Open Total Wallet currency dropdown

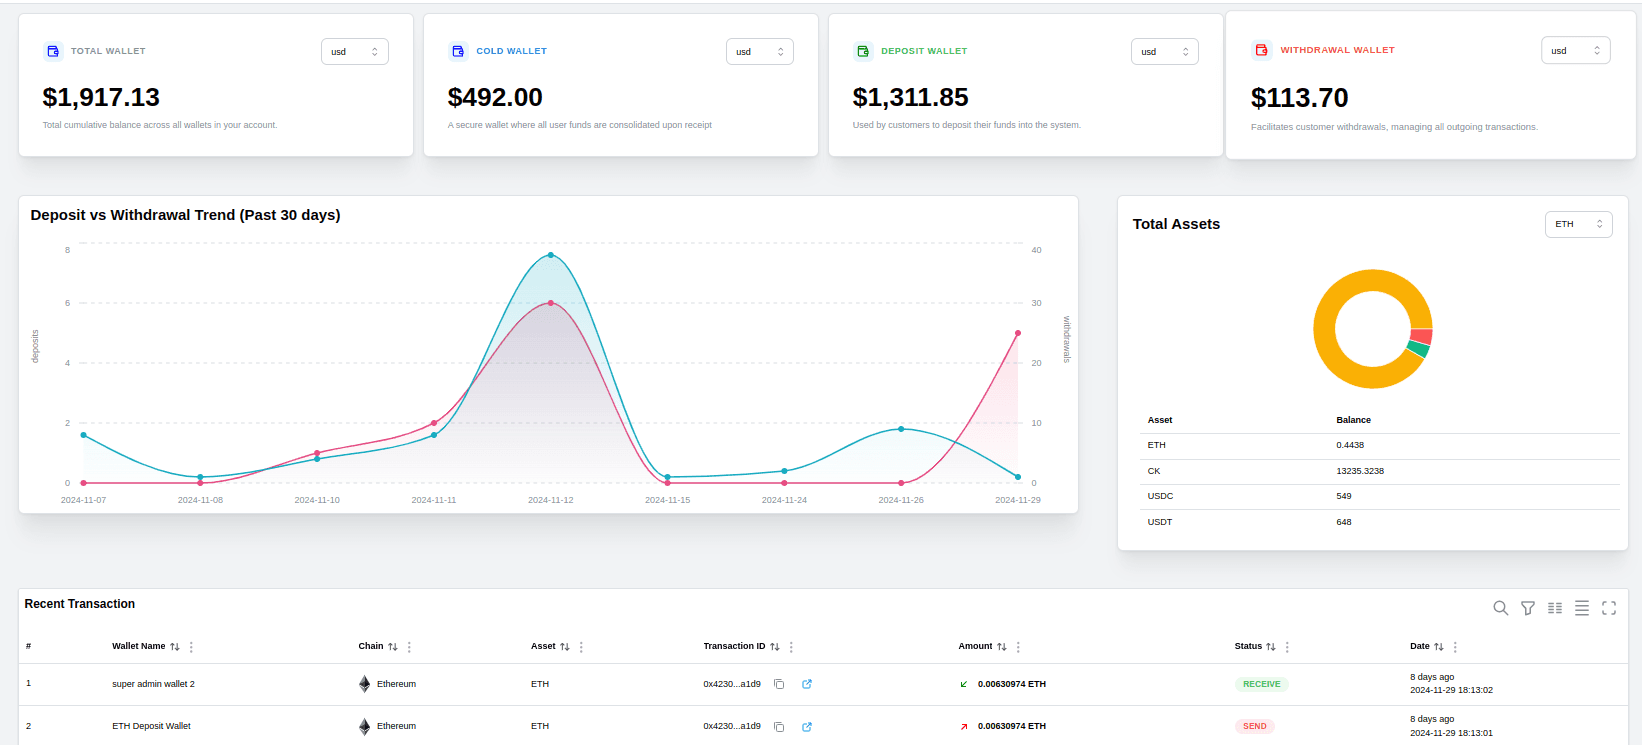click(x=354, y=52)
